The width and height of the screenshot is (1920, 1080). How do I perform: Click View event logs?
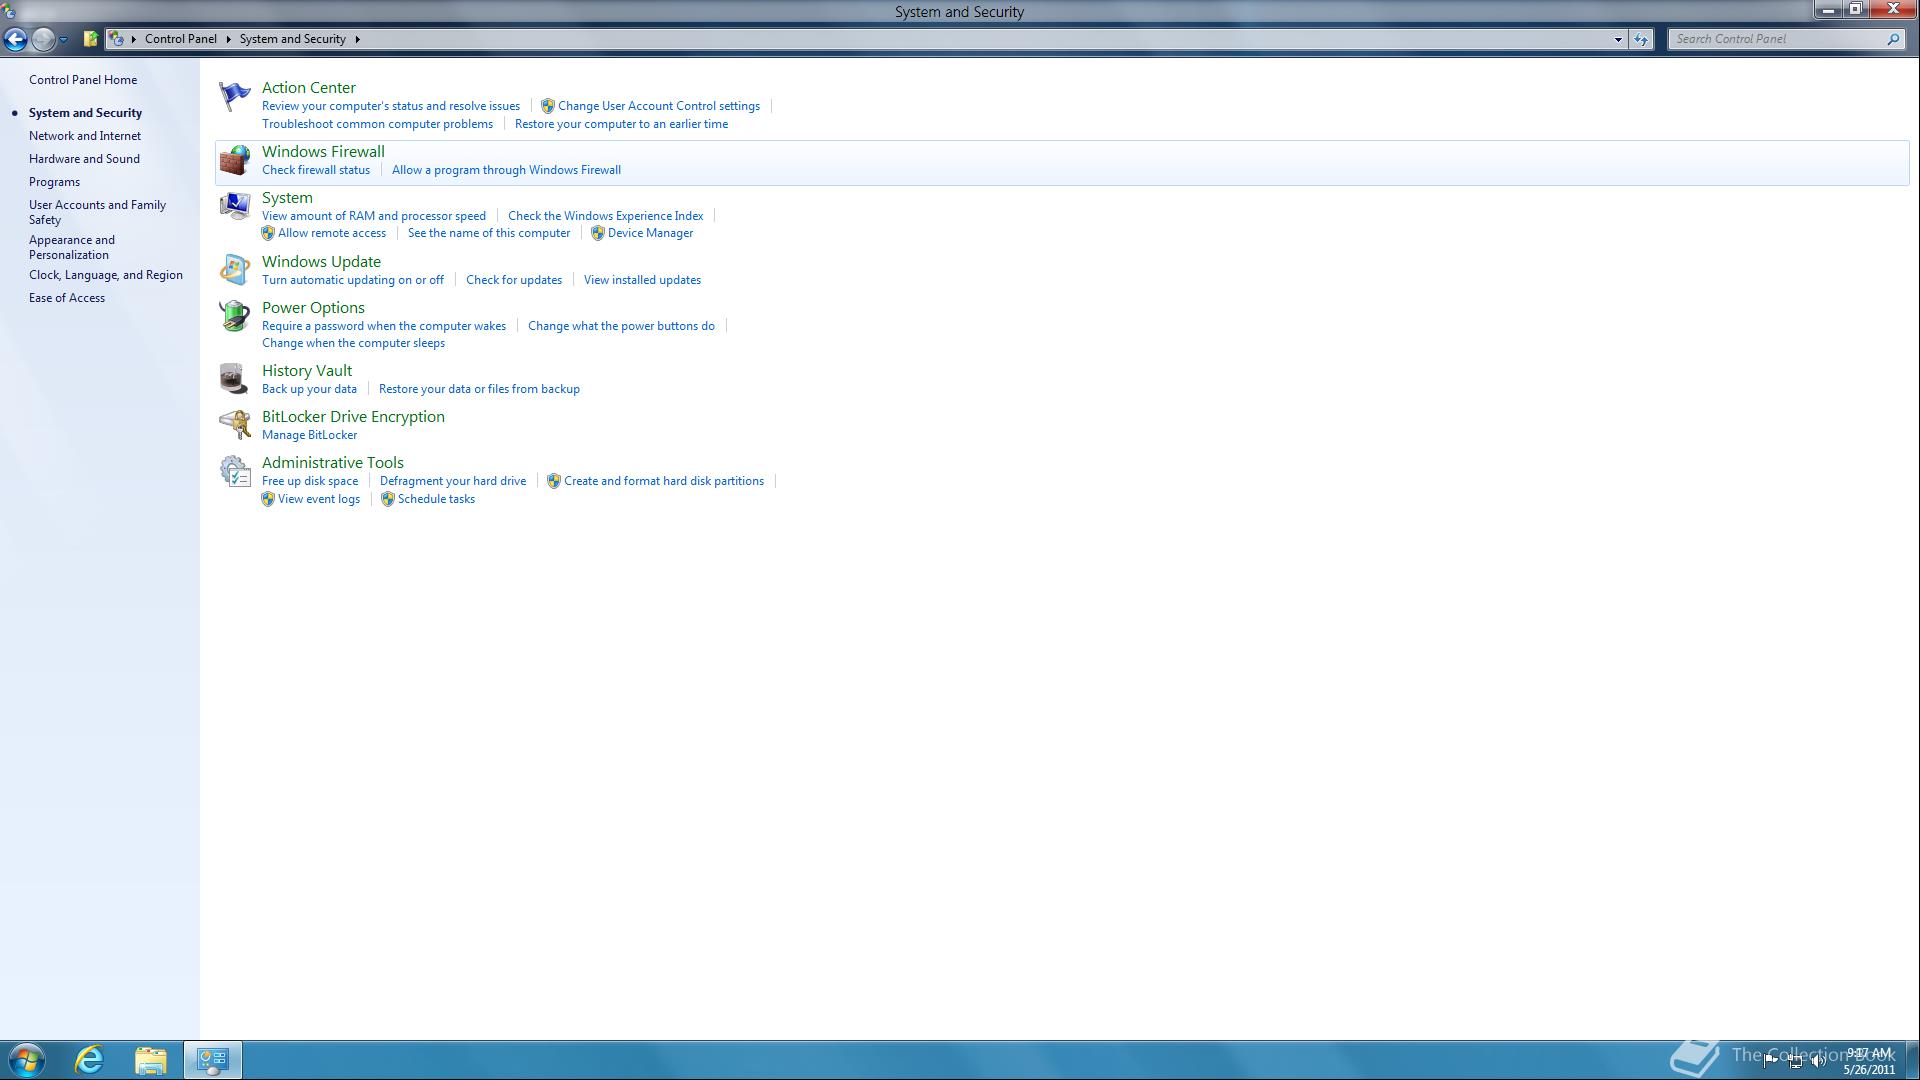click(319, 499)
